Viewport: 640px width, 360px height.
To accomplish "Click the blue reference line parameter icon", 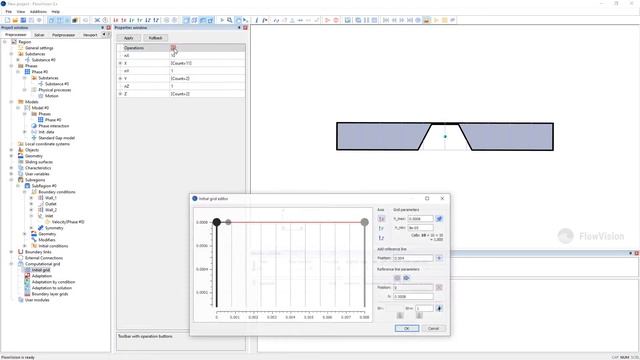I will [406, 278].
